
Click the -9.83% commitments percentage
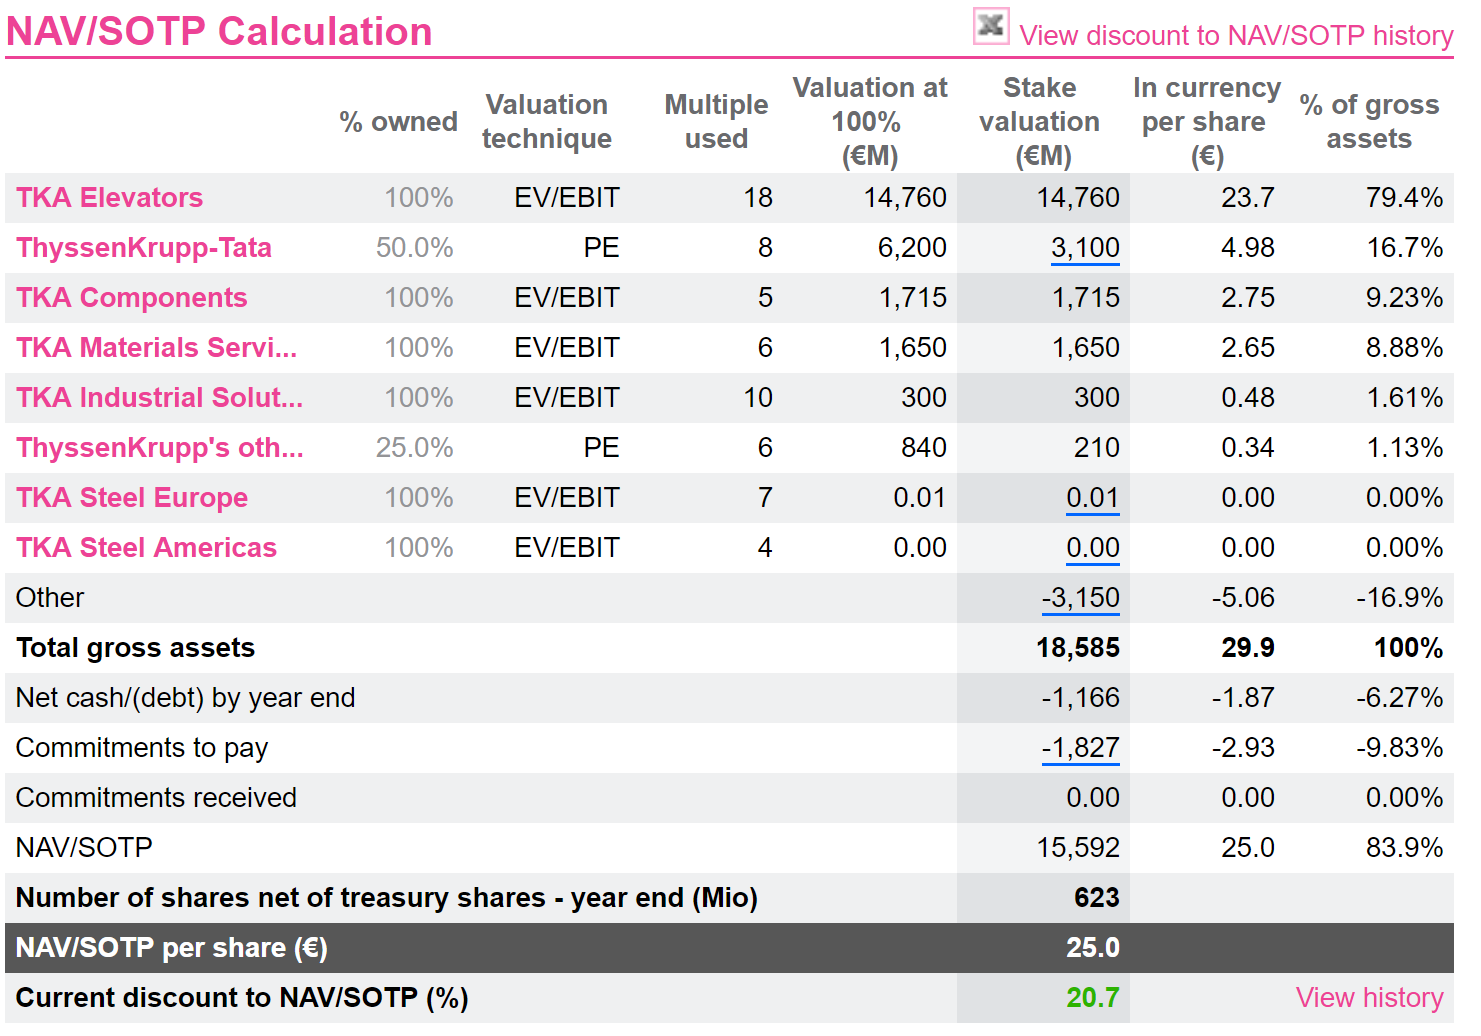click(x=1400, y=748)
